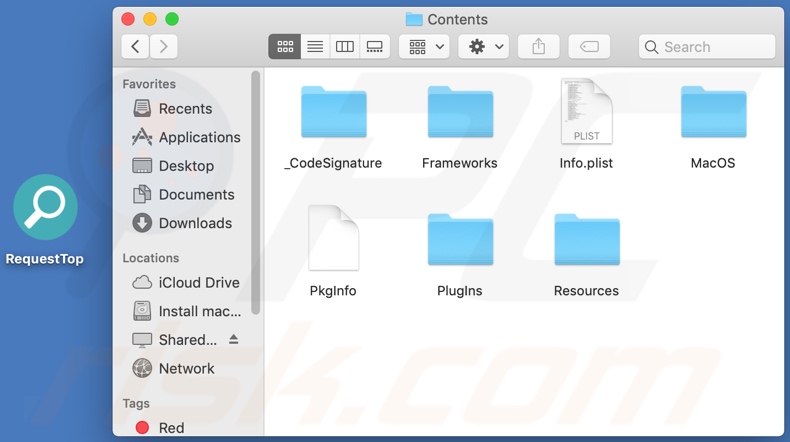The height and width of the screenshot is (442, 790).
Task: Select the MacOS folder icon
Action: click(x=713, y=112)
